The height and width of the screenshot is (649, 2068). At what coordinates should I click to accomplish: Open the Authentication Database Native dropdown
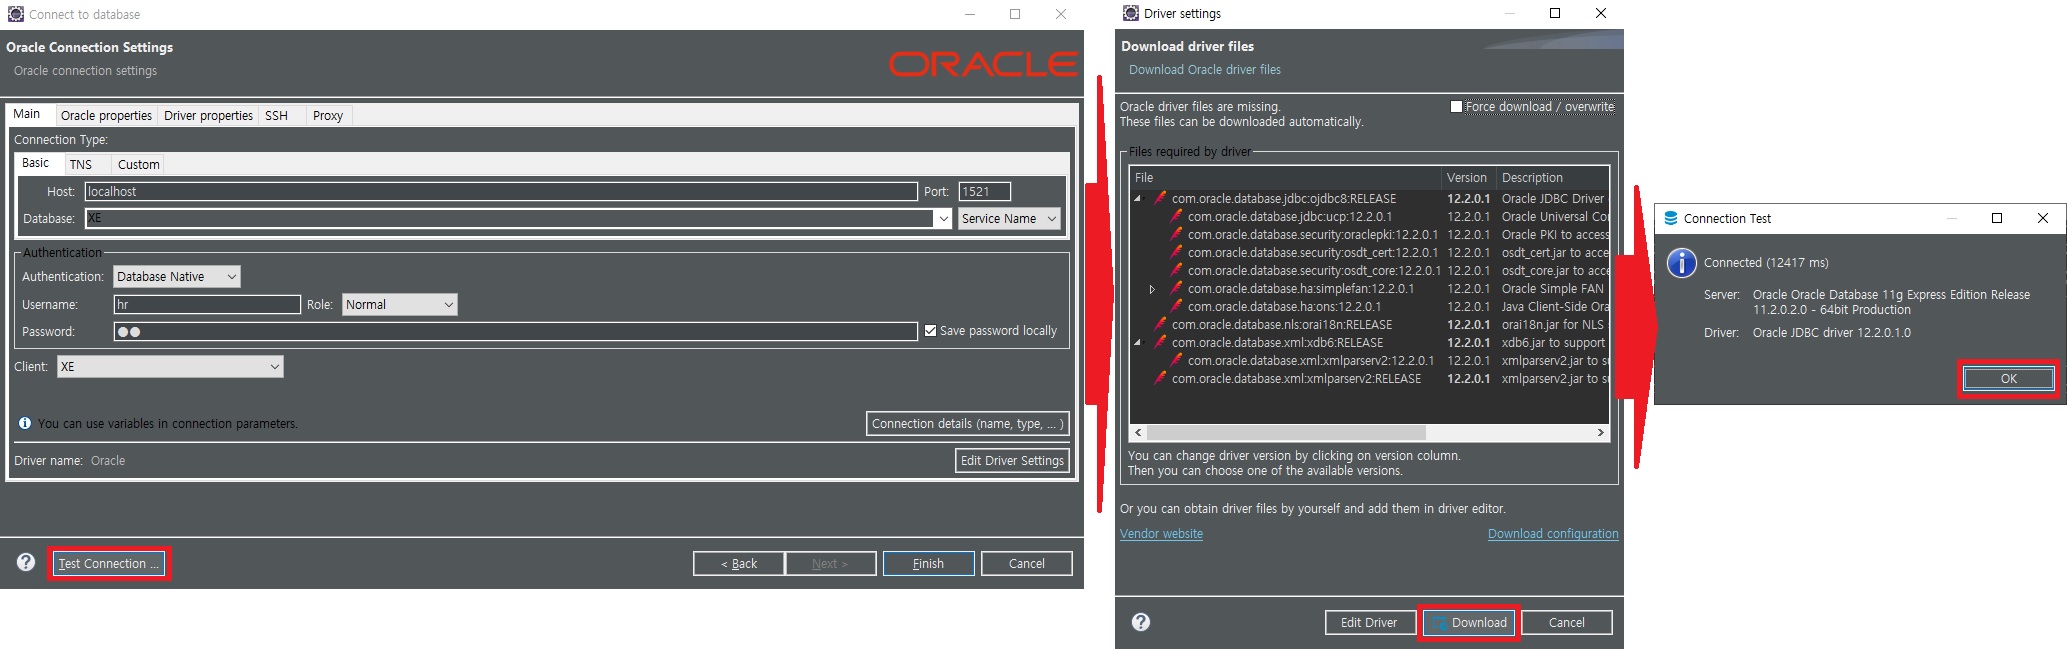tap(177, 276)
